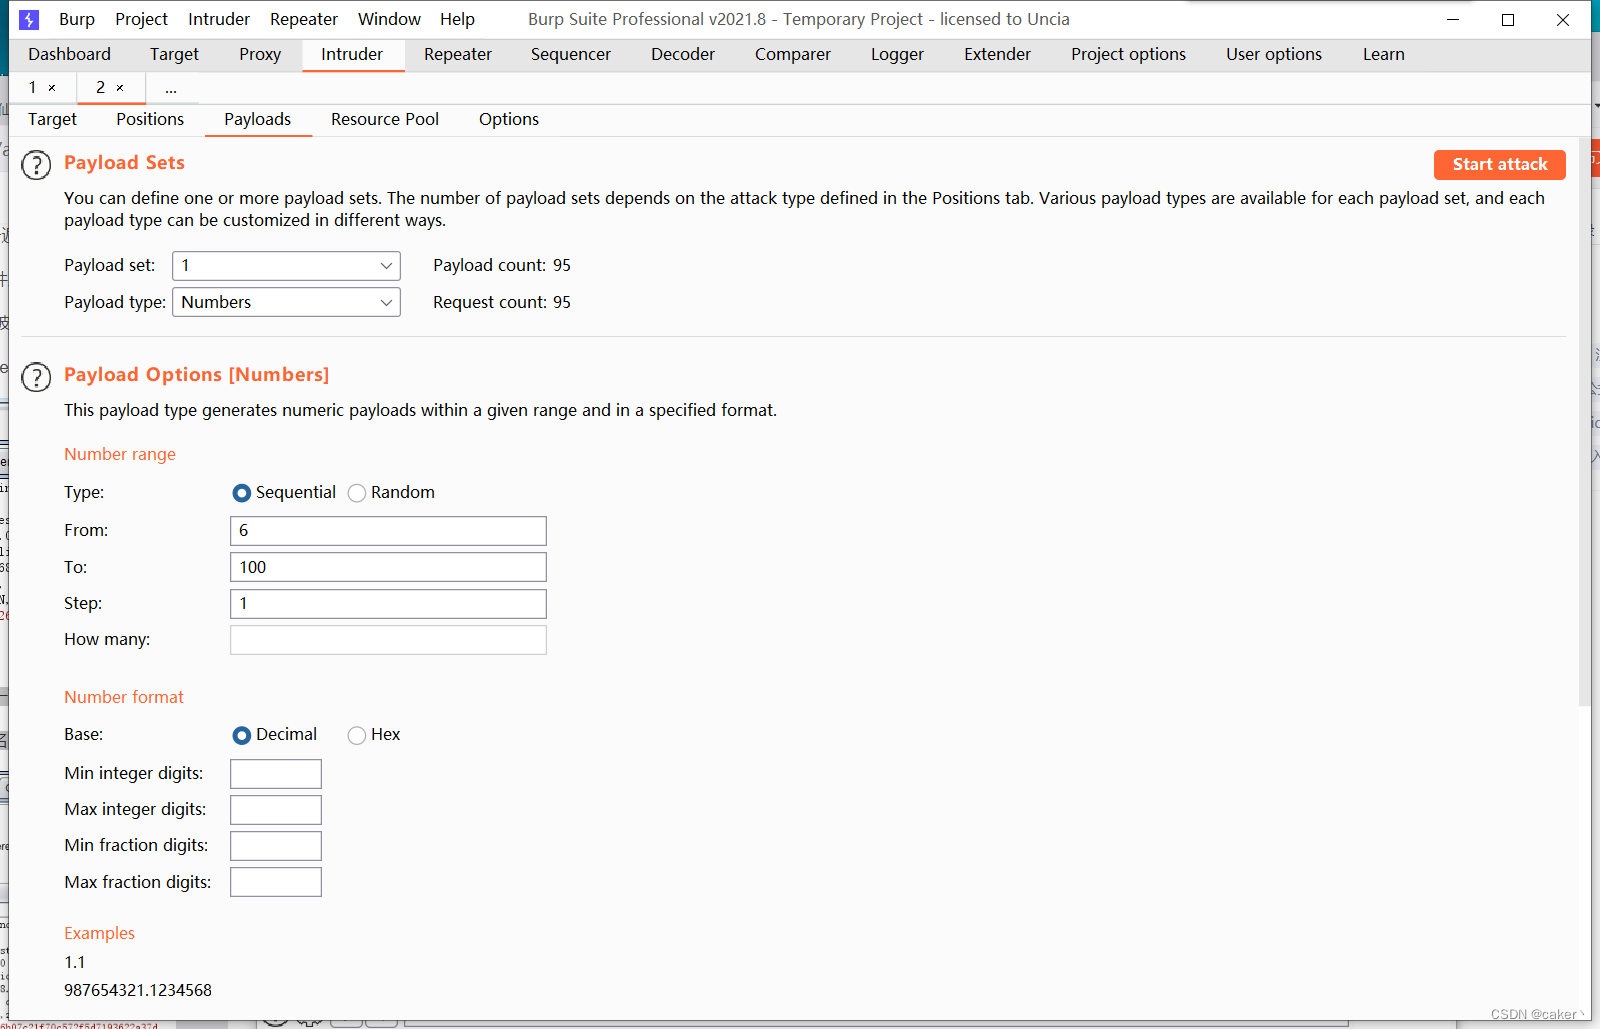This screenshot has height=1029, width=1600.
Task: Switch to the Comparer tab
Action: (x=793, y=54)
